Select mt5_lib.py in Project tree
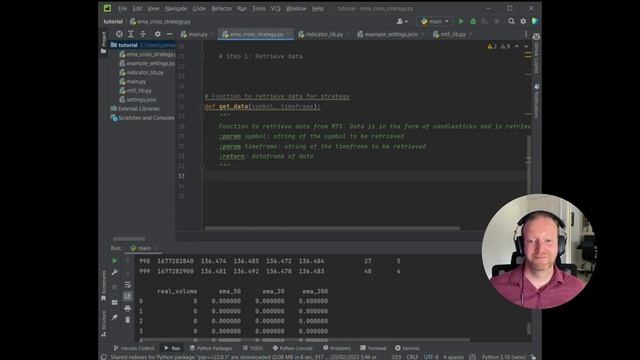 [x=139, y=91]
